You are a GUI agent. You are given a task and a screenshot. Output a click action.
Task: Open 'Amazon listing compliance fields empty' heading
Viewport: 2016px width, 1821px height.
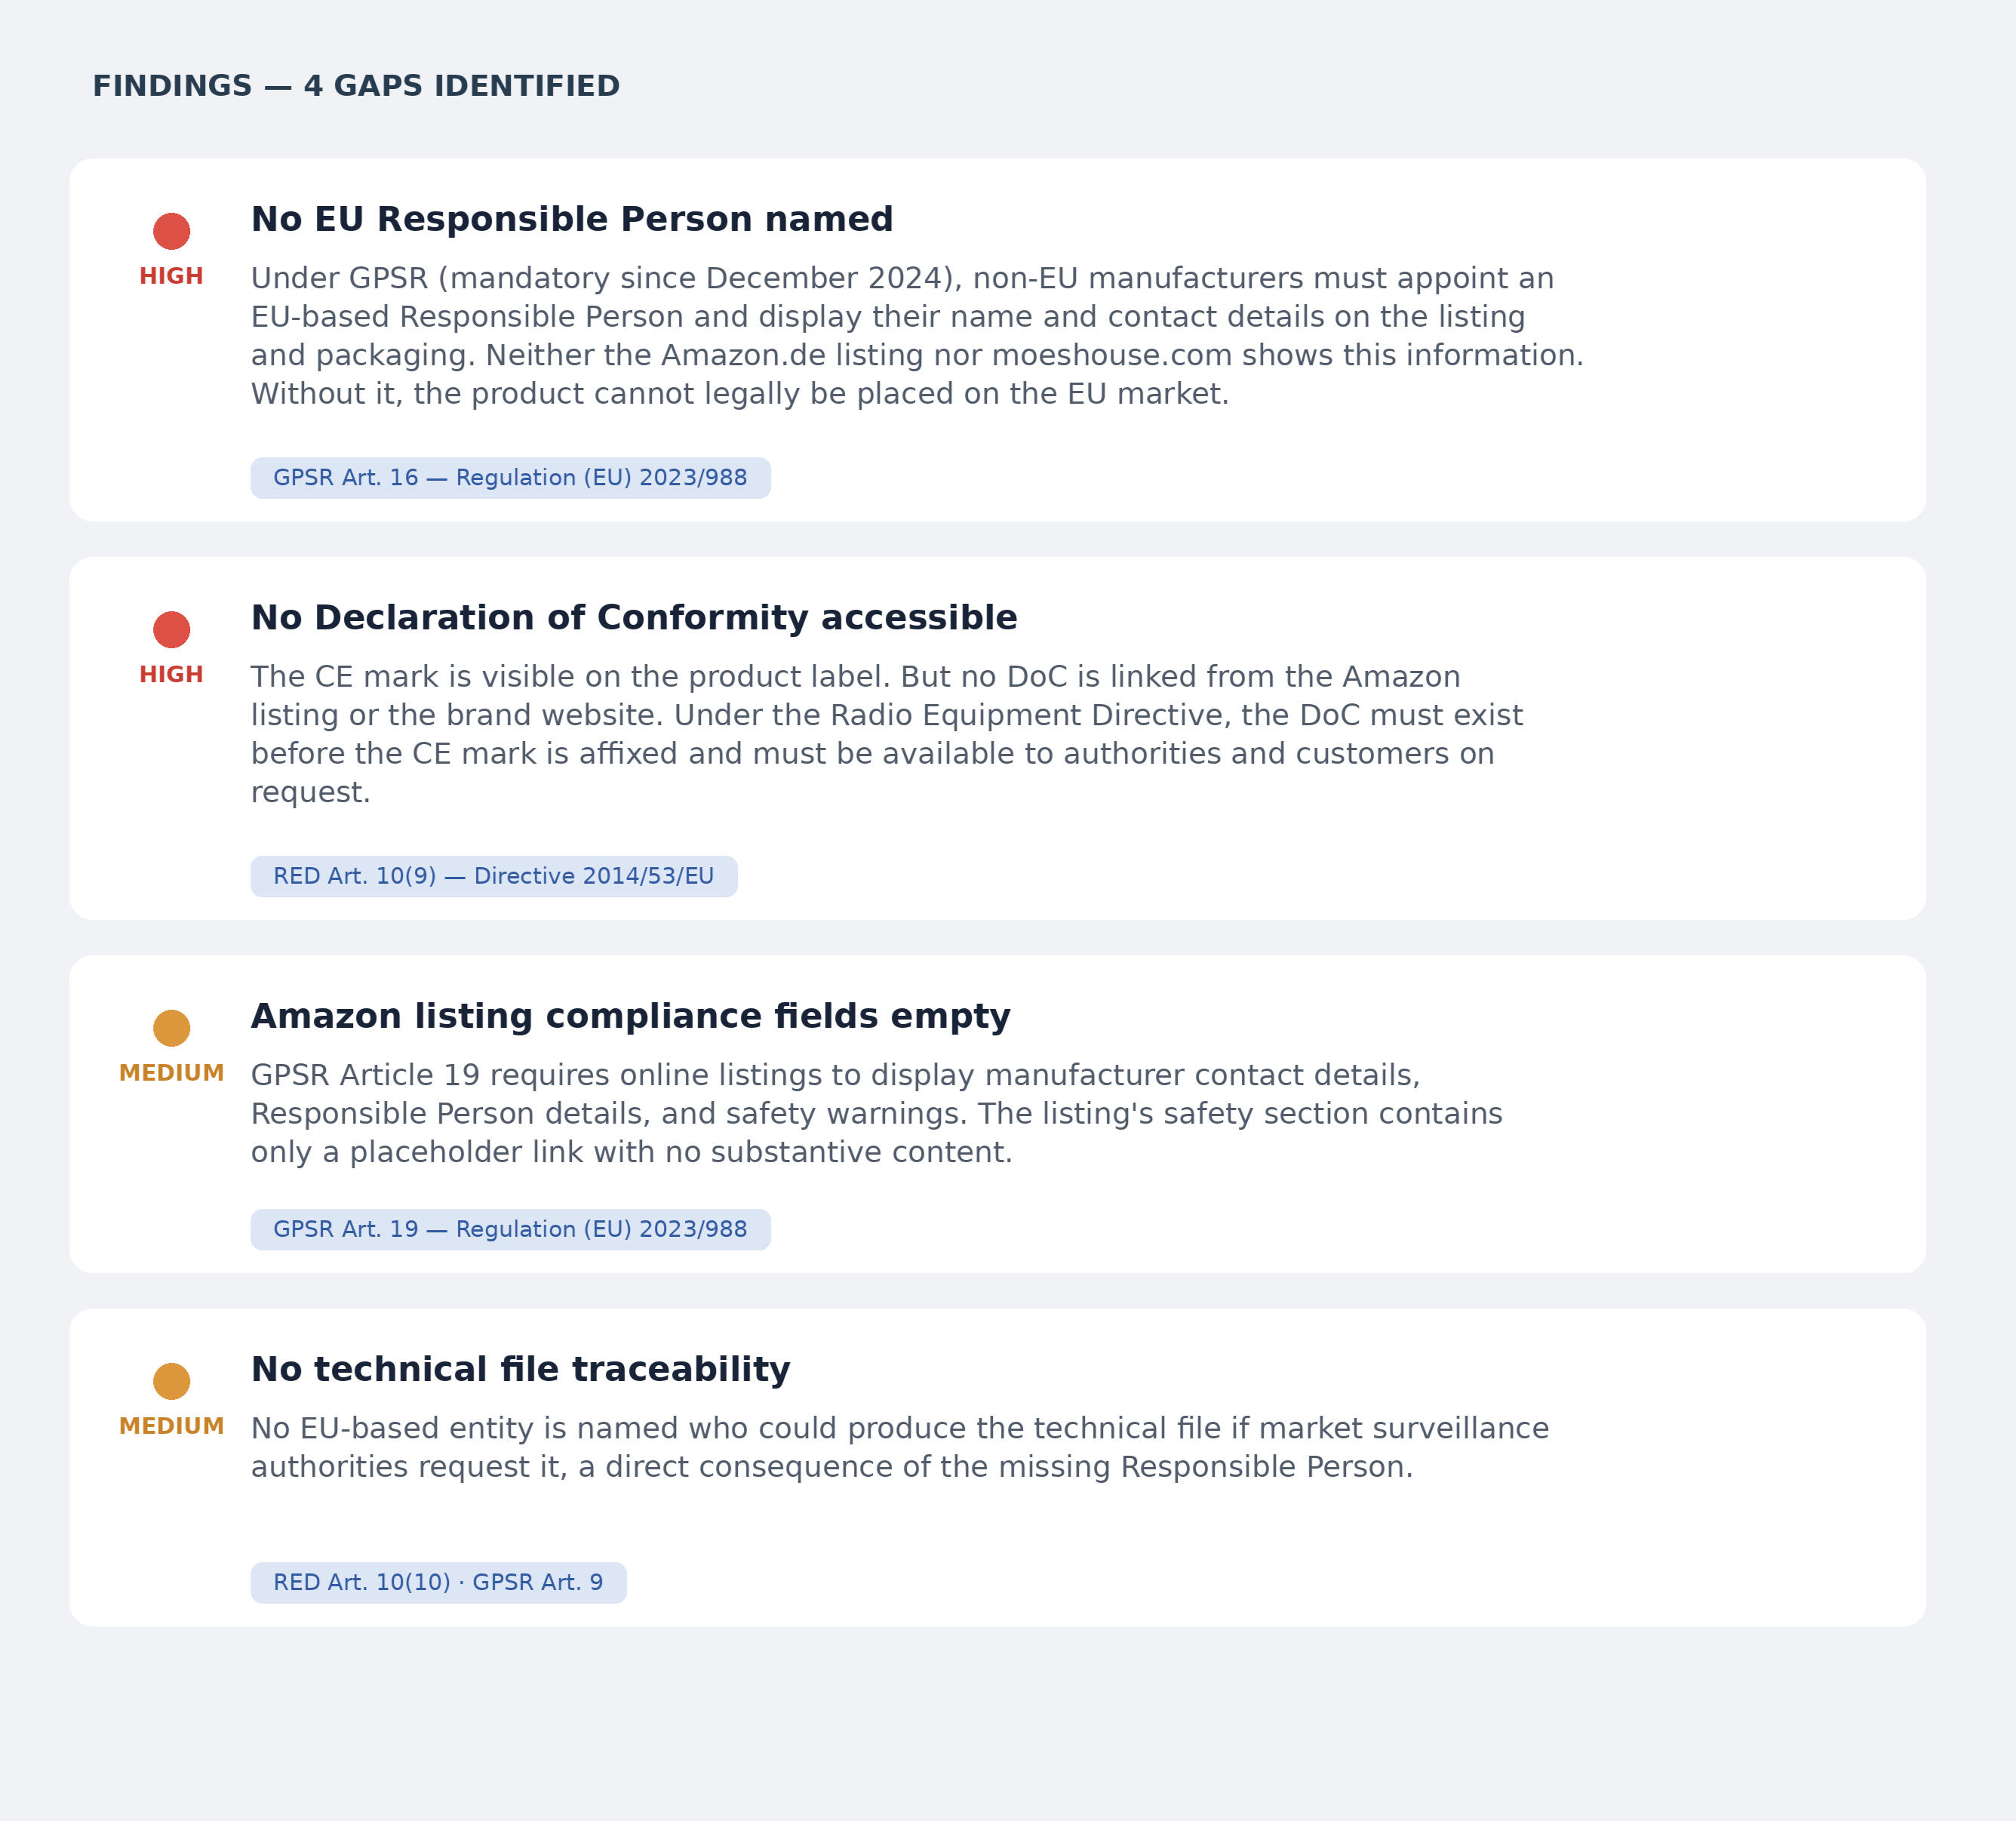pos(630,1016)
